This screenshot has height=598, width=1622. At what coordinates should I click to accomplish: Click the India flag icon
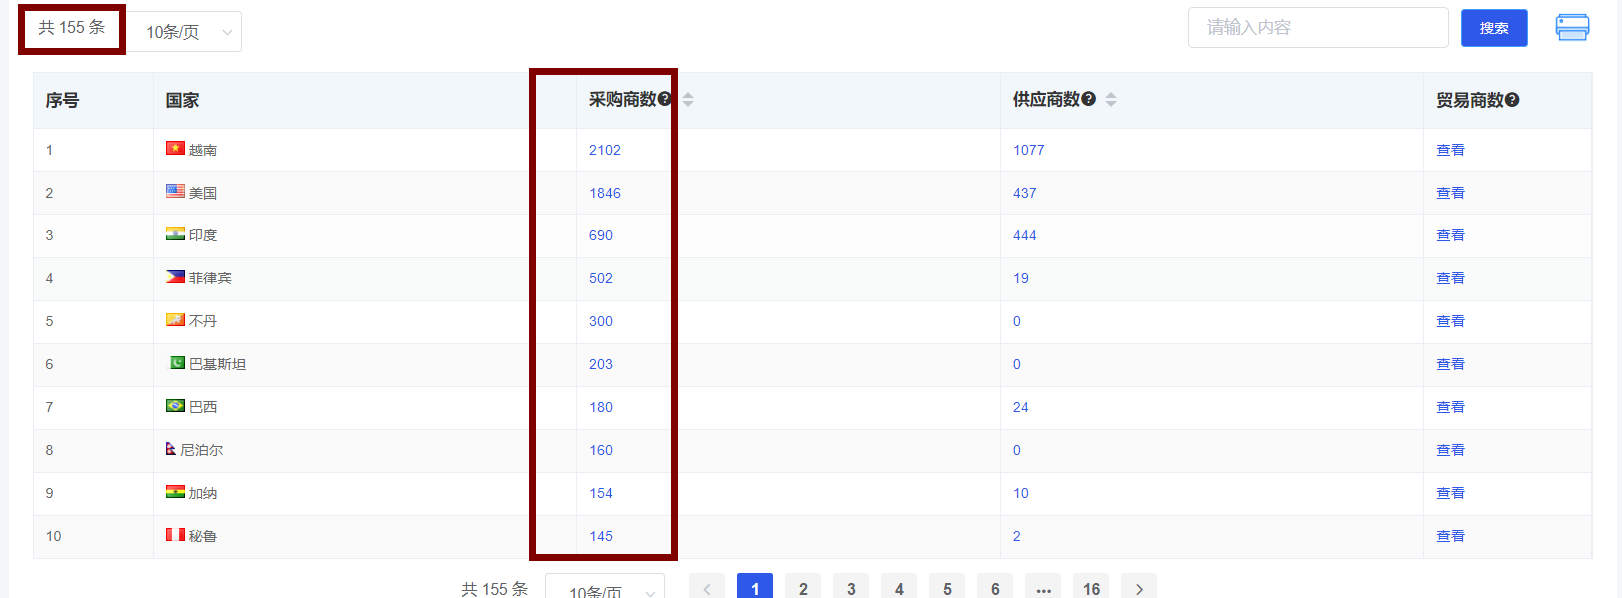175,234
